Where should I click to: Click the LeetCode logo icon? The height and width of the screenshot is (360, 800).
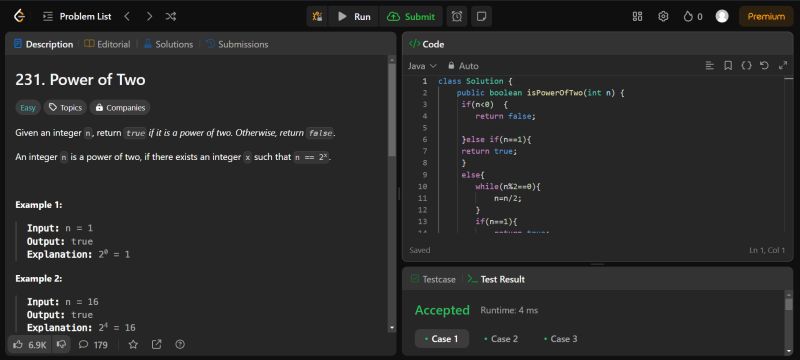pyautogui.click(x=19, y=16)
